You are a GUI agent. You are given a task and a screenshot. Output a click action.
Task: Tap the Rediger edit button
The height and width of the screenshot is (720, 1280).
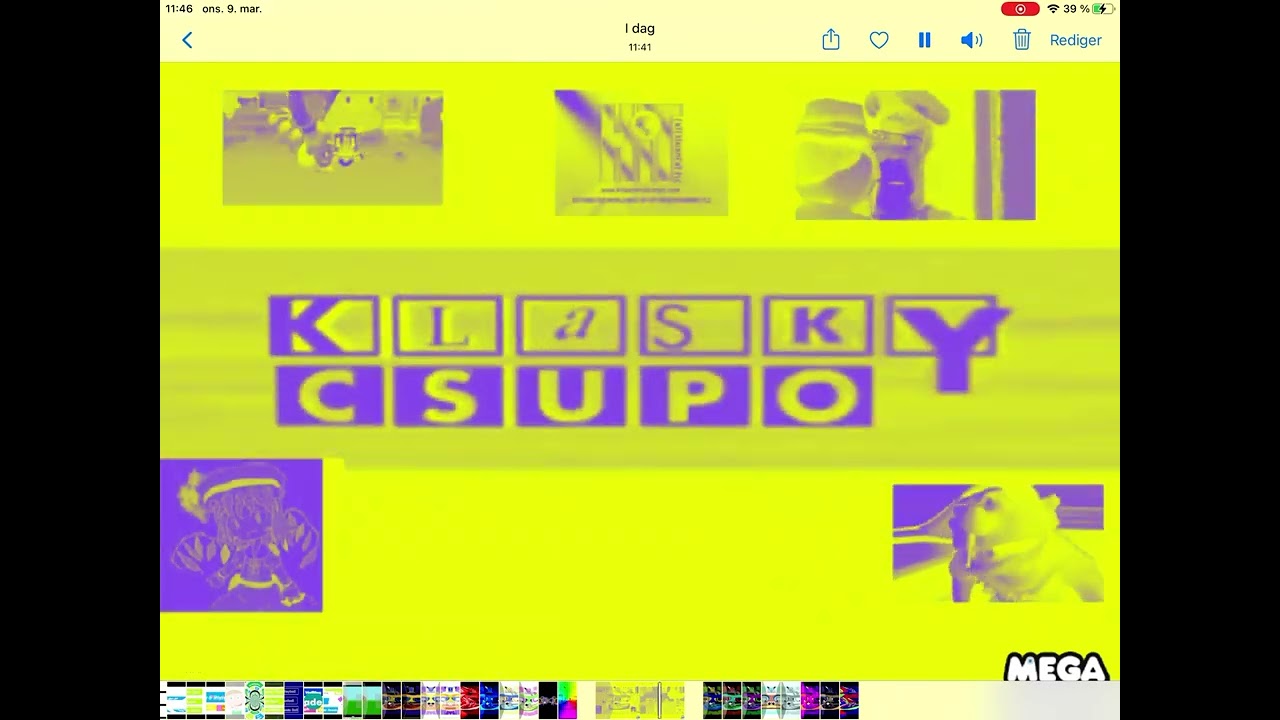(1076, 40)
